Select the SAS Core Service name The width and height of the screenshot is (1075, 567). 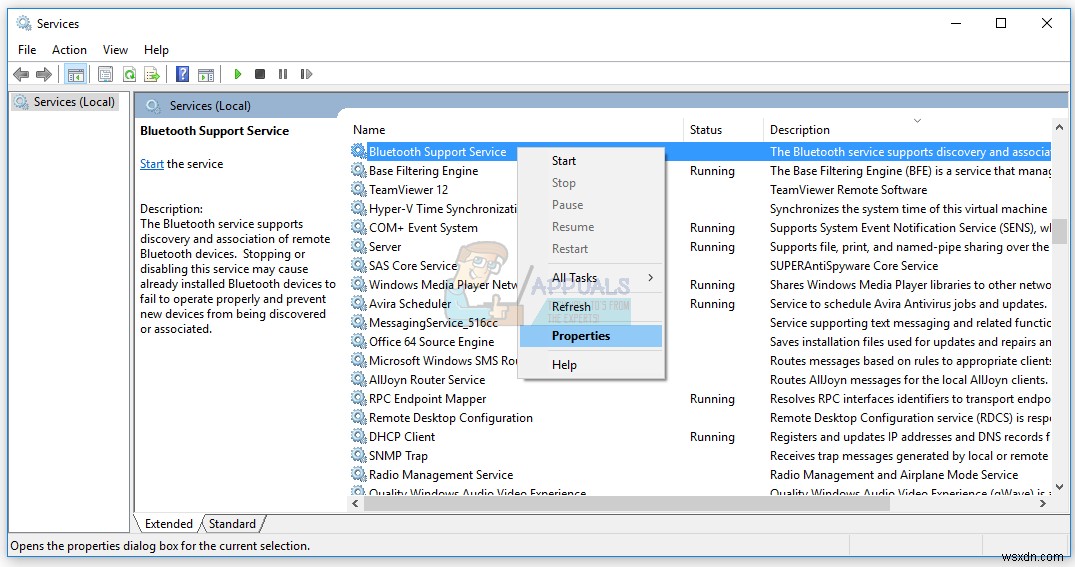[x=413, y=265]
